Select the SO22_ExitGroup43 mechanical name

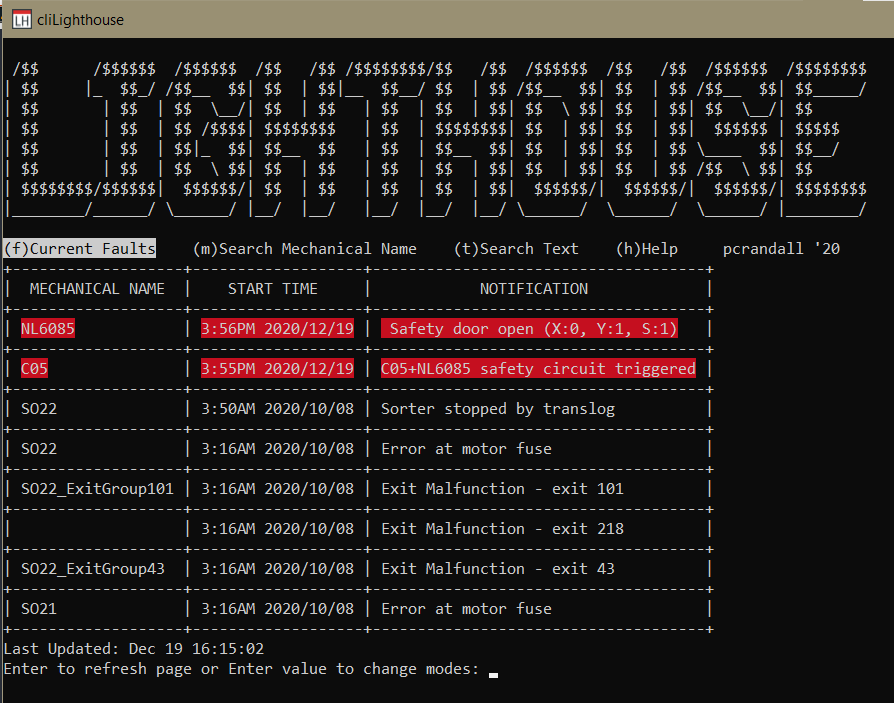(92, 568)
